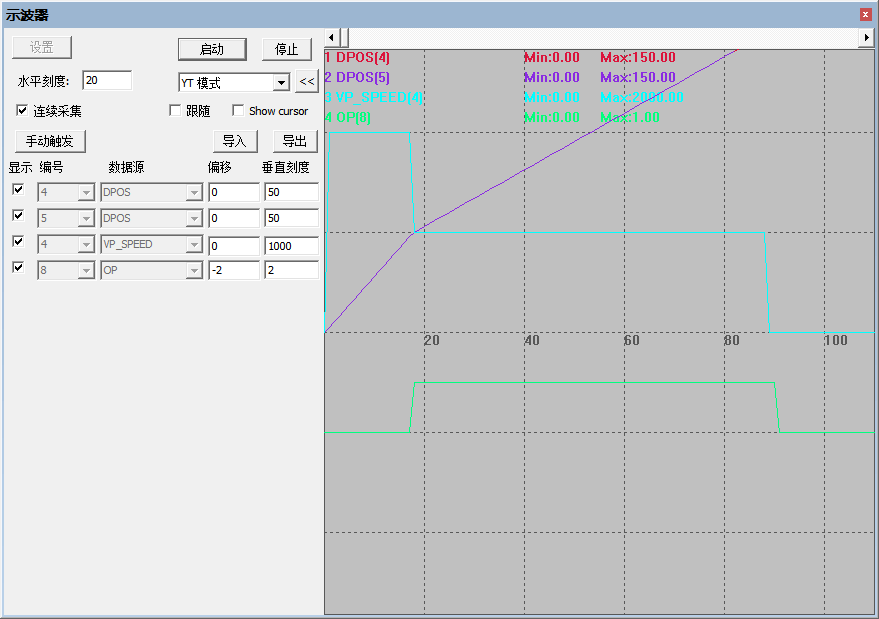
Task: Hide the OP channel display checkbox
Action: pyautogui.click(x=17, y=267)
